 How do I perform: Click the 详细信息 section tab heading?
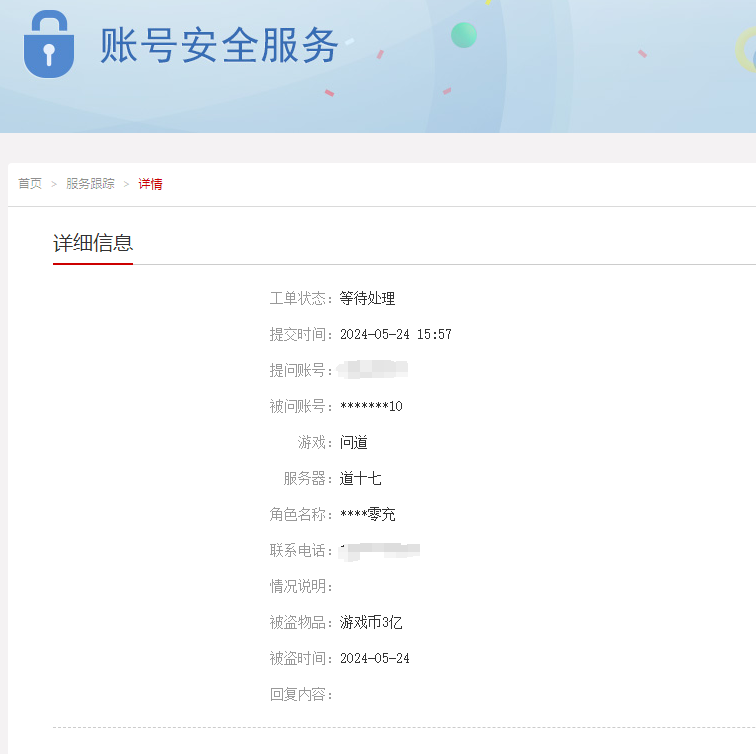click(x=93, y=243)
